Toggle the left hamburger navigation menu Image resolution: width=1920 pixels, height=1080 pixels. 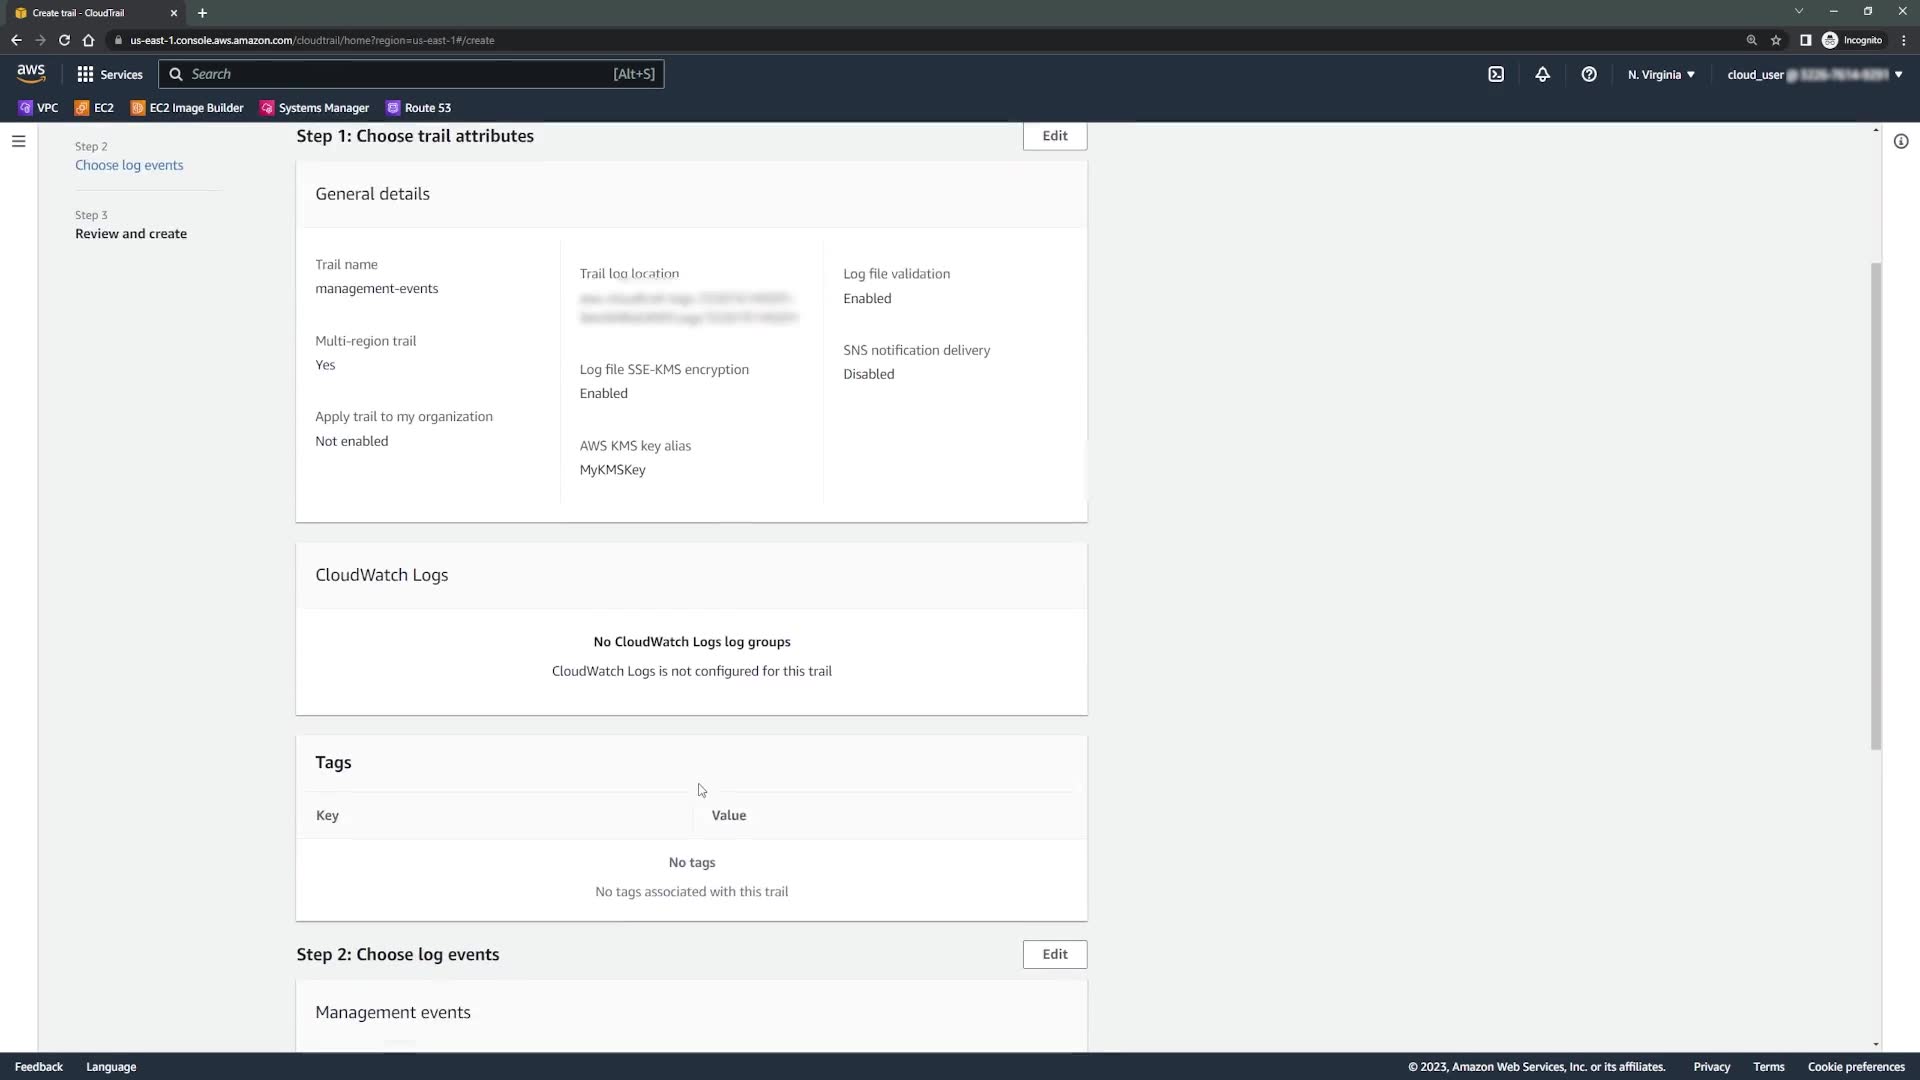[18, 142]
